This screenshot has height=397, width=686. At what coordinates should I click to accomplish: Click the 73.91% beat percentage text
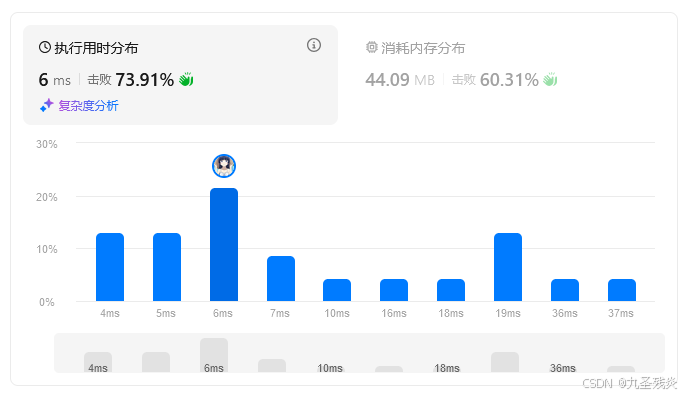click(x=144, y=80)
